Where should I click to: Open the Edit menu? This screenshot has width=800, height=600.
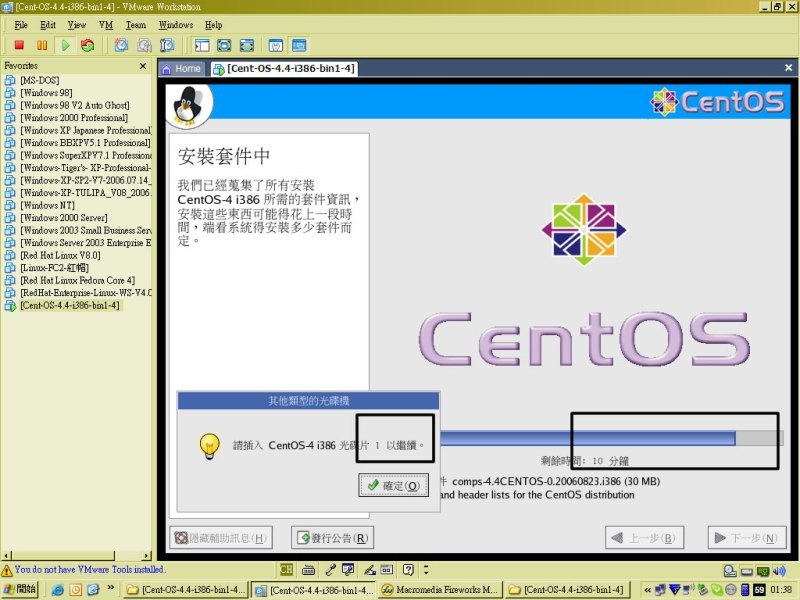tap(47, 24)
